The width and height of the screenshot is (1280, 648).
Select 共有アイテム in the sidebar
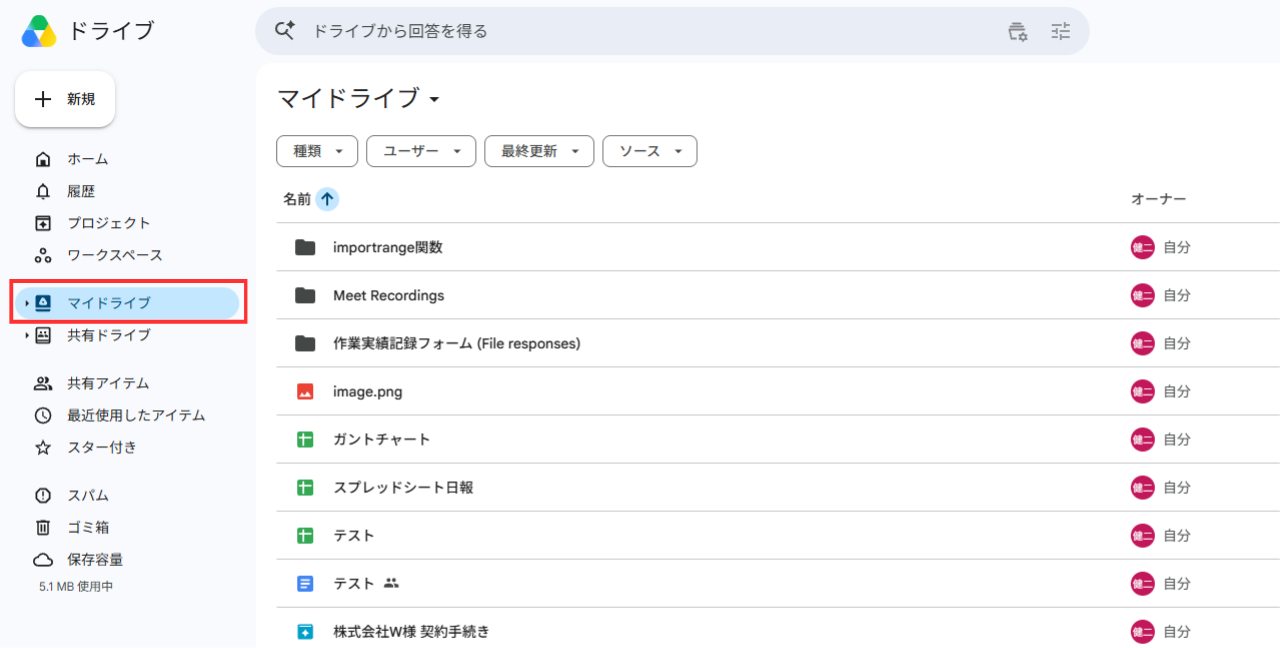(x=108, y=383)
